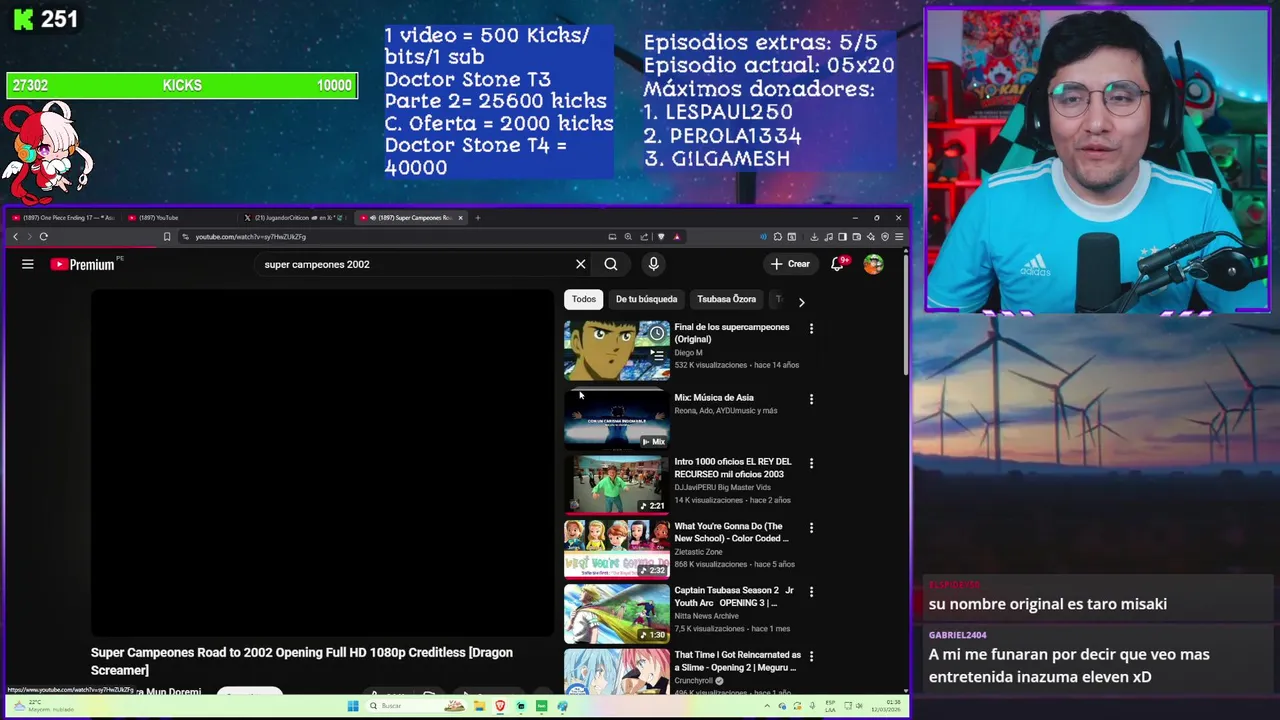
Task: Open the Diego M channel link
Action: click(688, 353)
